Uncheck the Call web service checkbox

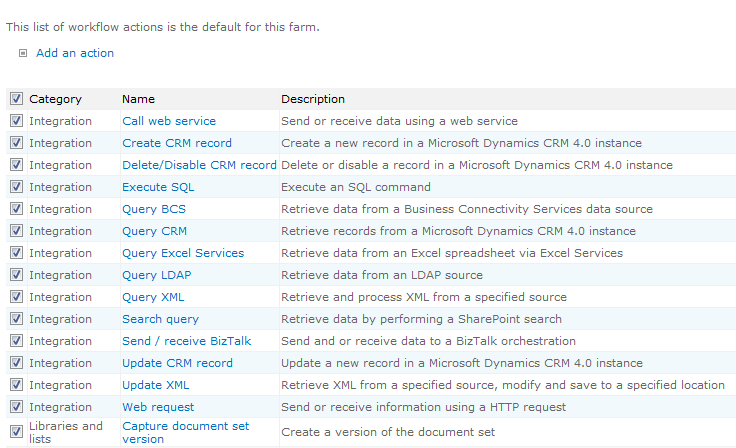[16, 121]
